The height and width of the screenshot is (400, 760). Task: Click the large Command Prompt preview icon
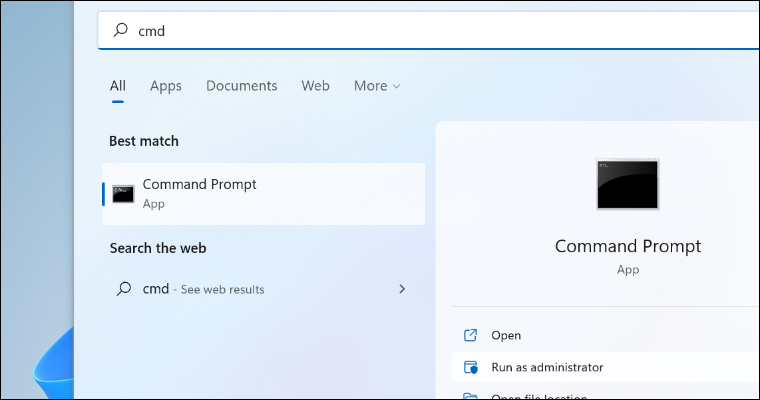point(628,184)
